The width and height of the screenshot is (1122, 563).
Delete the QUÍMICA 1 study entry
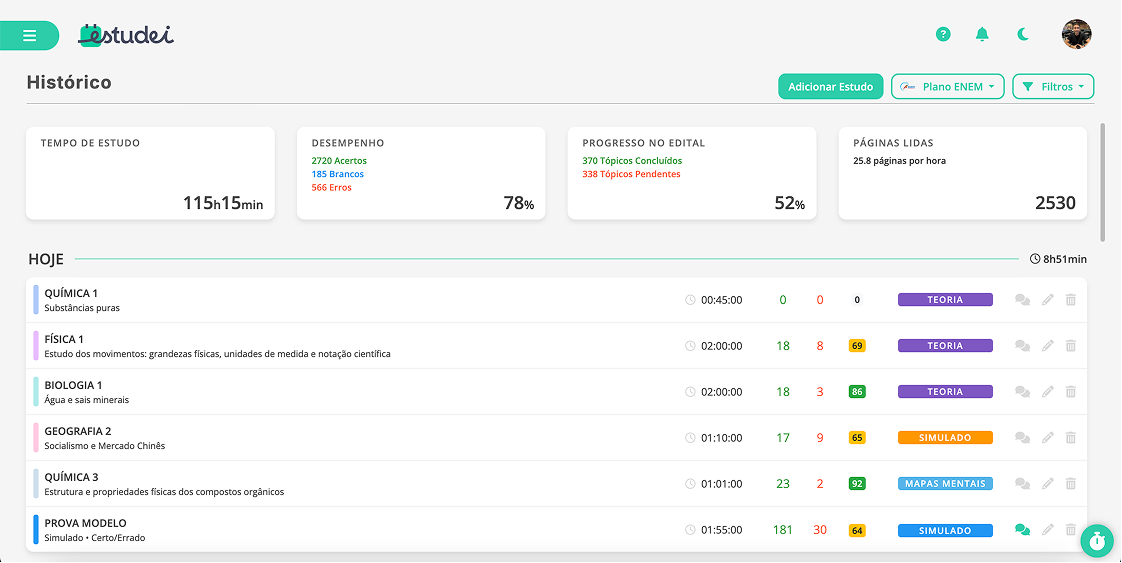1071,300
